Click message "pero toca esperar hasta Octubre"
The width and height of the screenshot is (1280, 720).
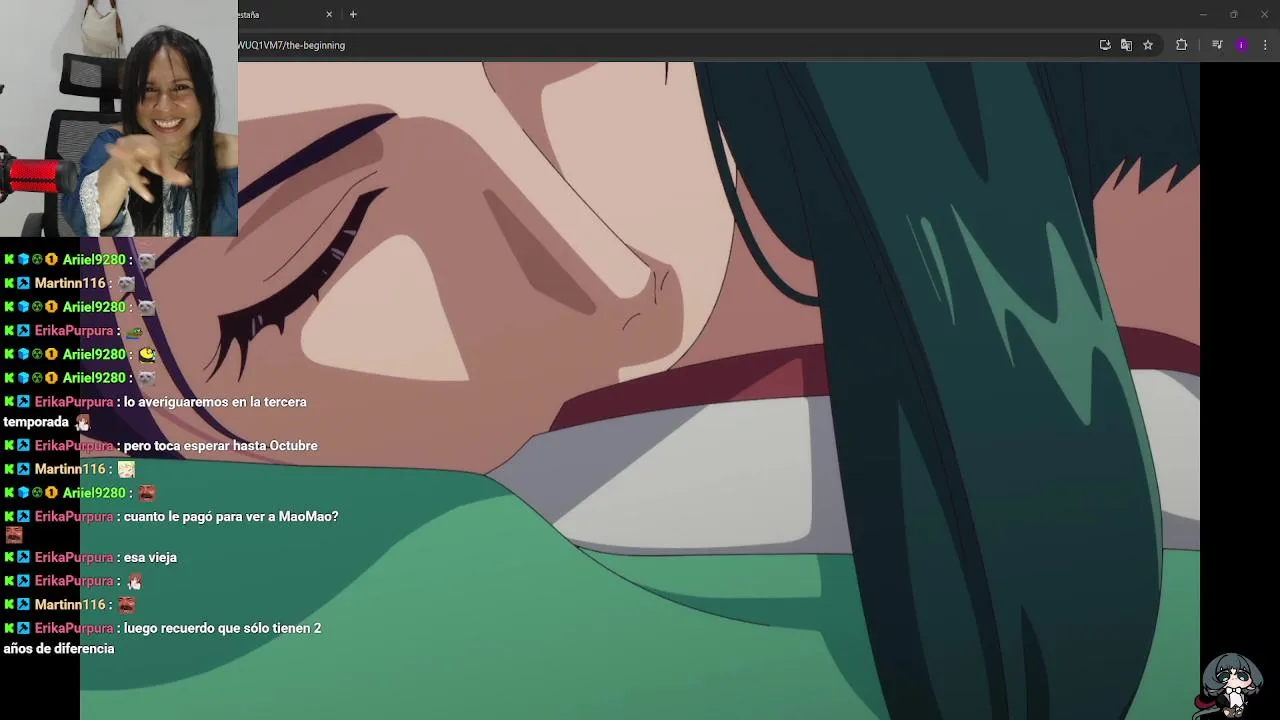[220, 446]
